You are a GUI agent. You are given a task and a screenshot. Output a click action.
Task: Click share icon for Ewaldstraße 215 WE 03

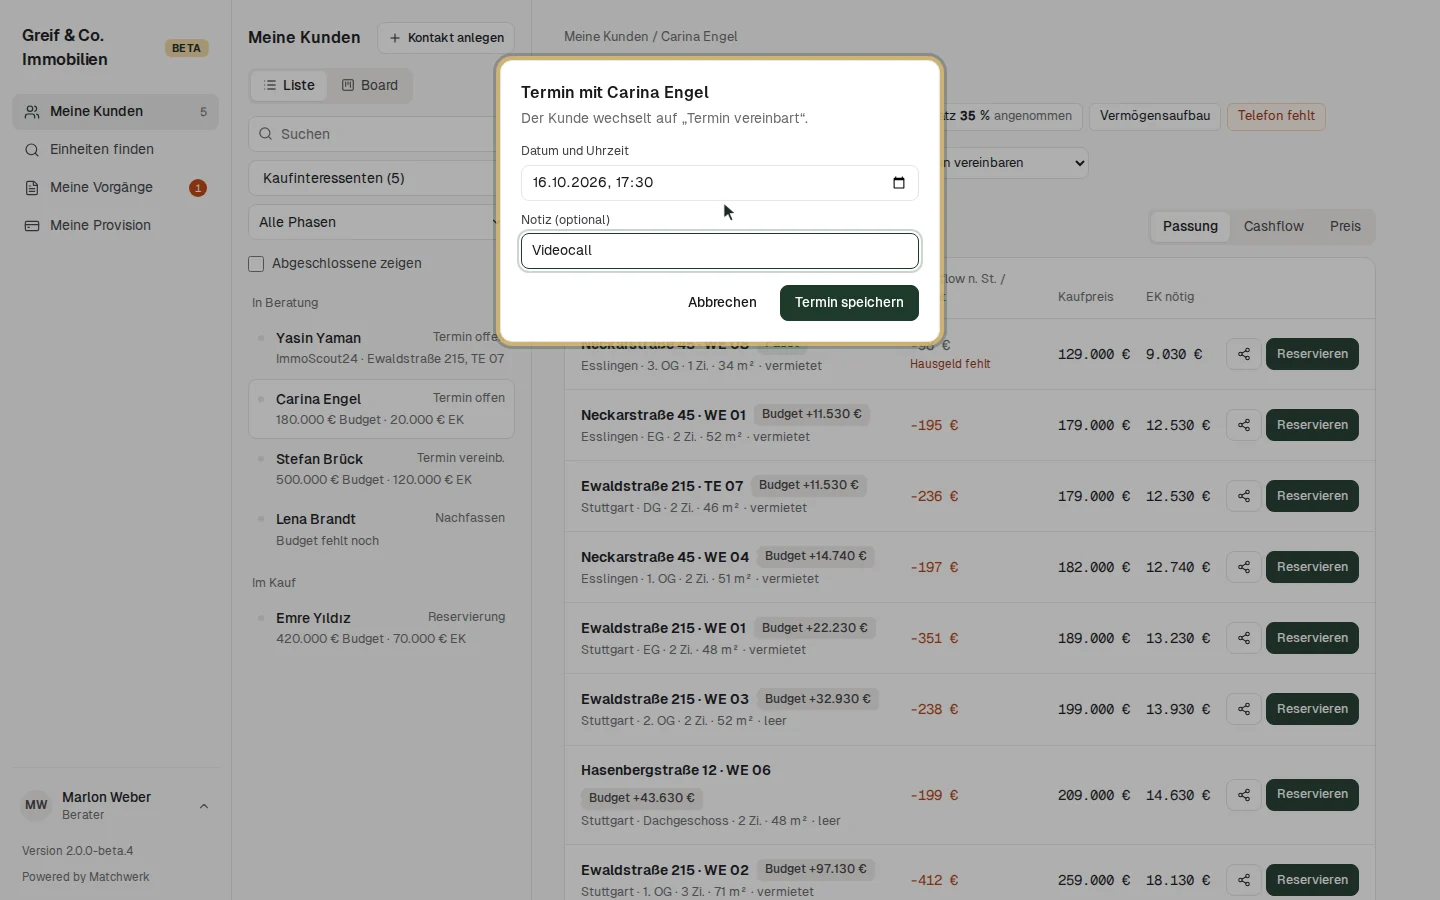tap(1244, 709)
